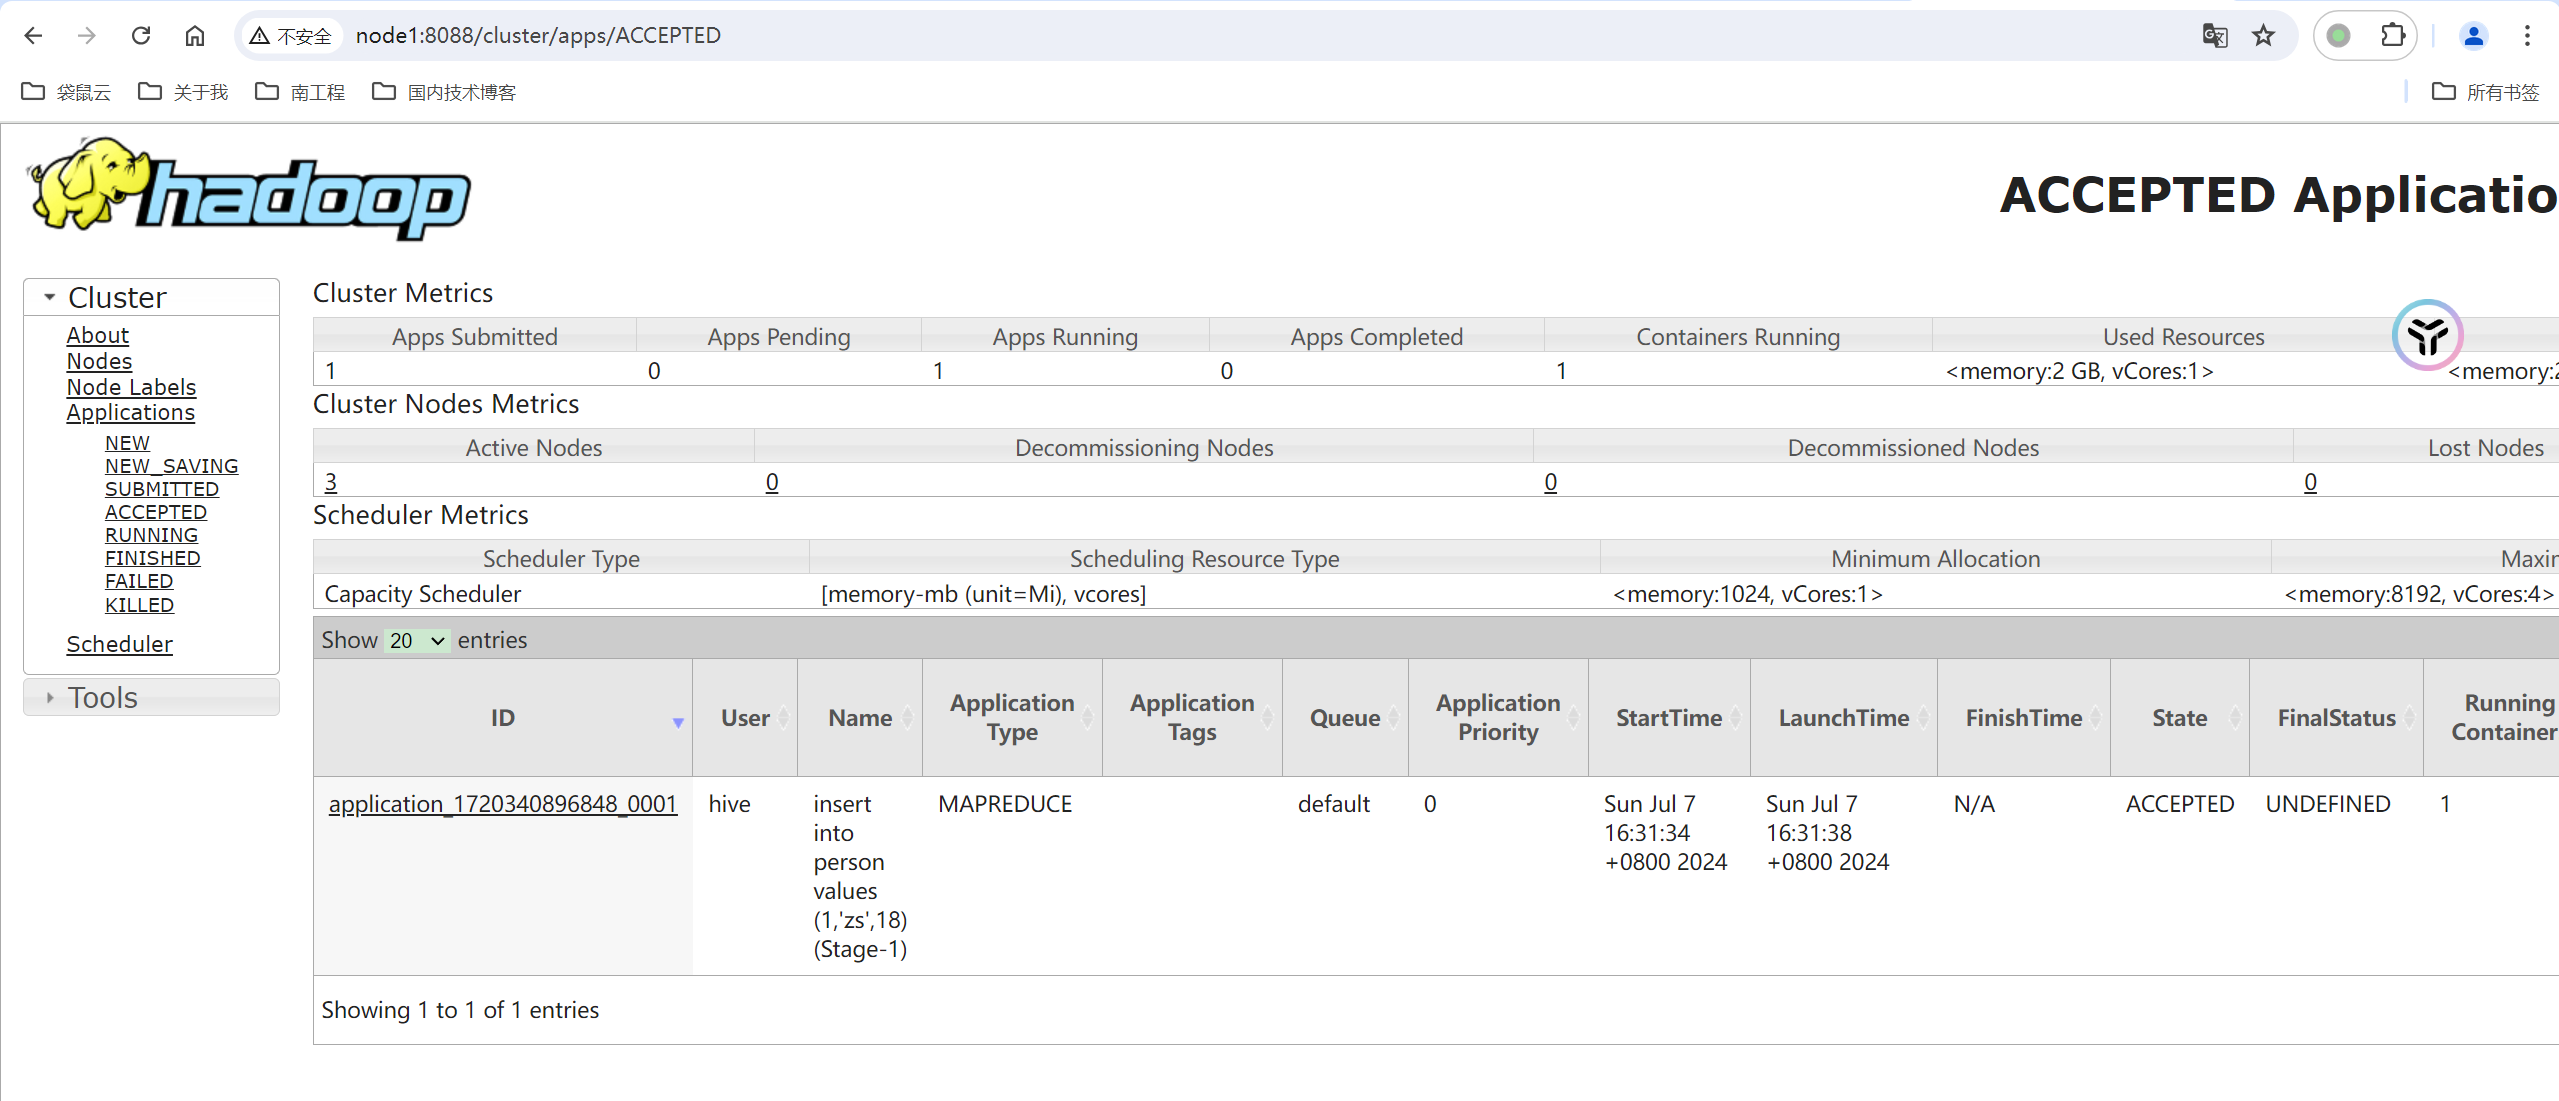Image resolution: width=2559 pixels, height=1101 pixels.
Task: Filter applications by NEW_SAVING state
Action: [x=172, y=466]
